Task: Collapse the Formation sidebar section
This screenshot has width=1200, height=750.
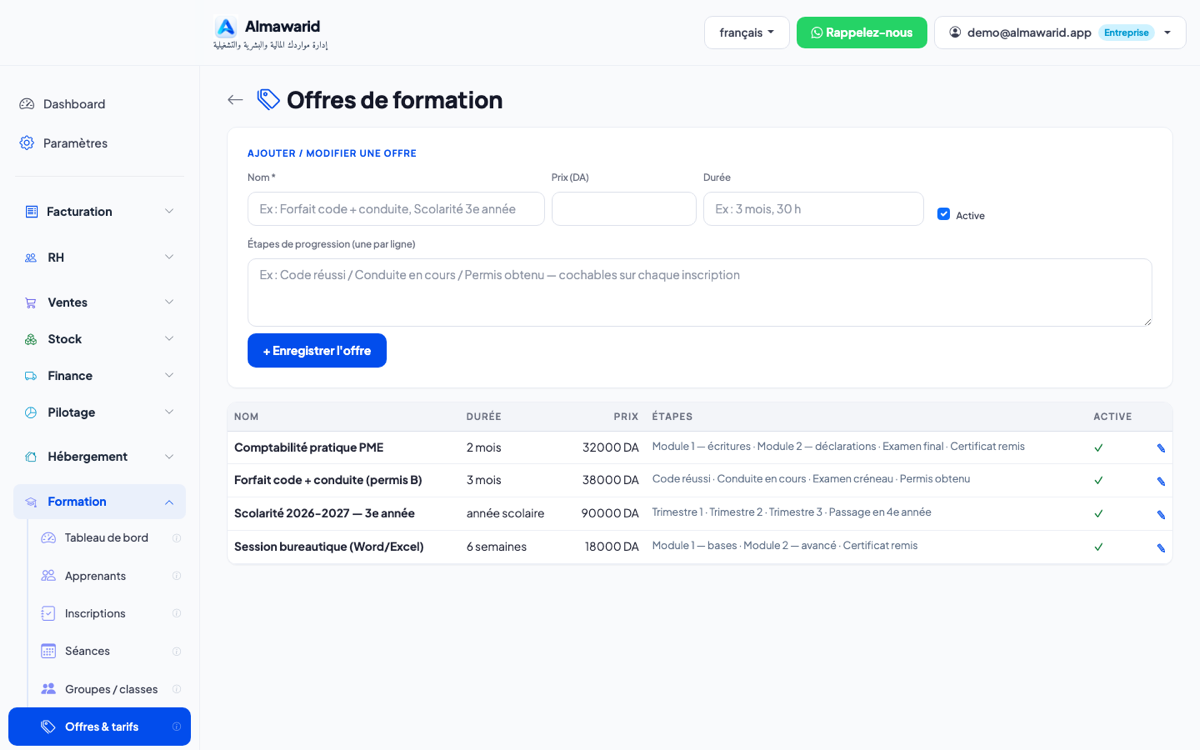Action: coord(100,502)
